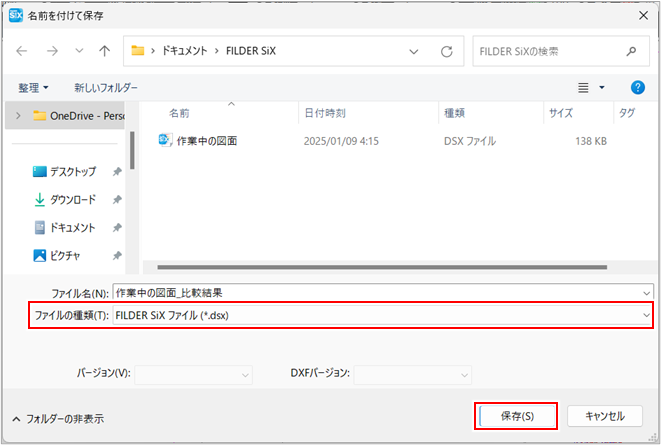Screen dimensions: 661x445
Task: Expand the OneDrive tree node
Action: 16,115
